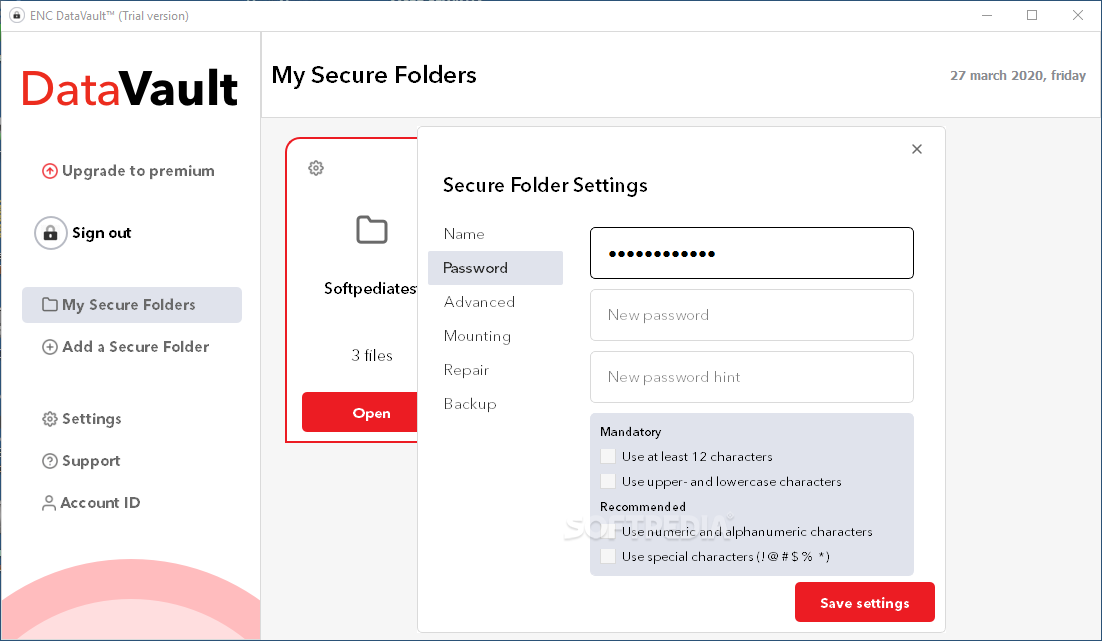This screenshot has width=1102, height=641.
Task: Check Use at least 12 characters
Action: pos(608,456)
